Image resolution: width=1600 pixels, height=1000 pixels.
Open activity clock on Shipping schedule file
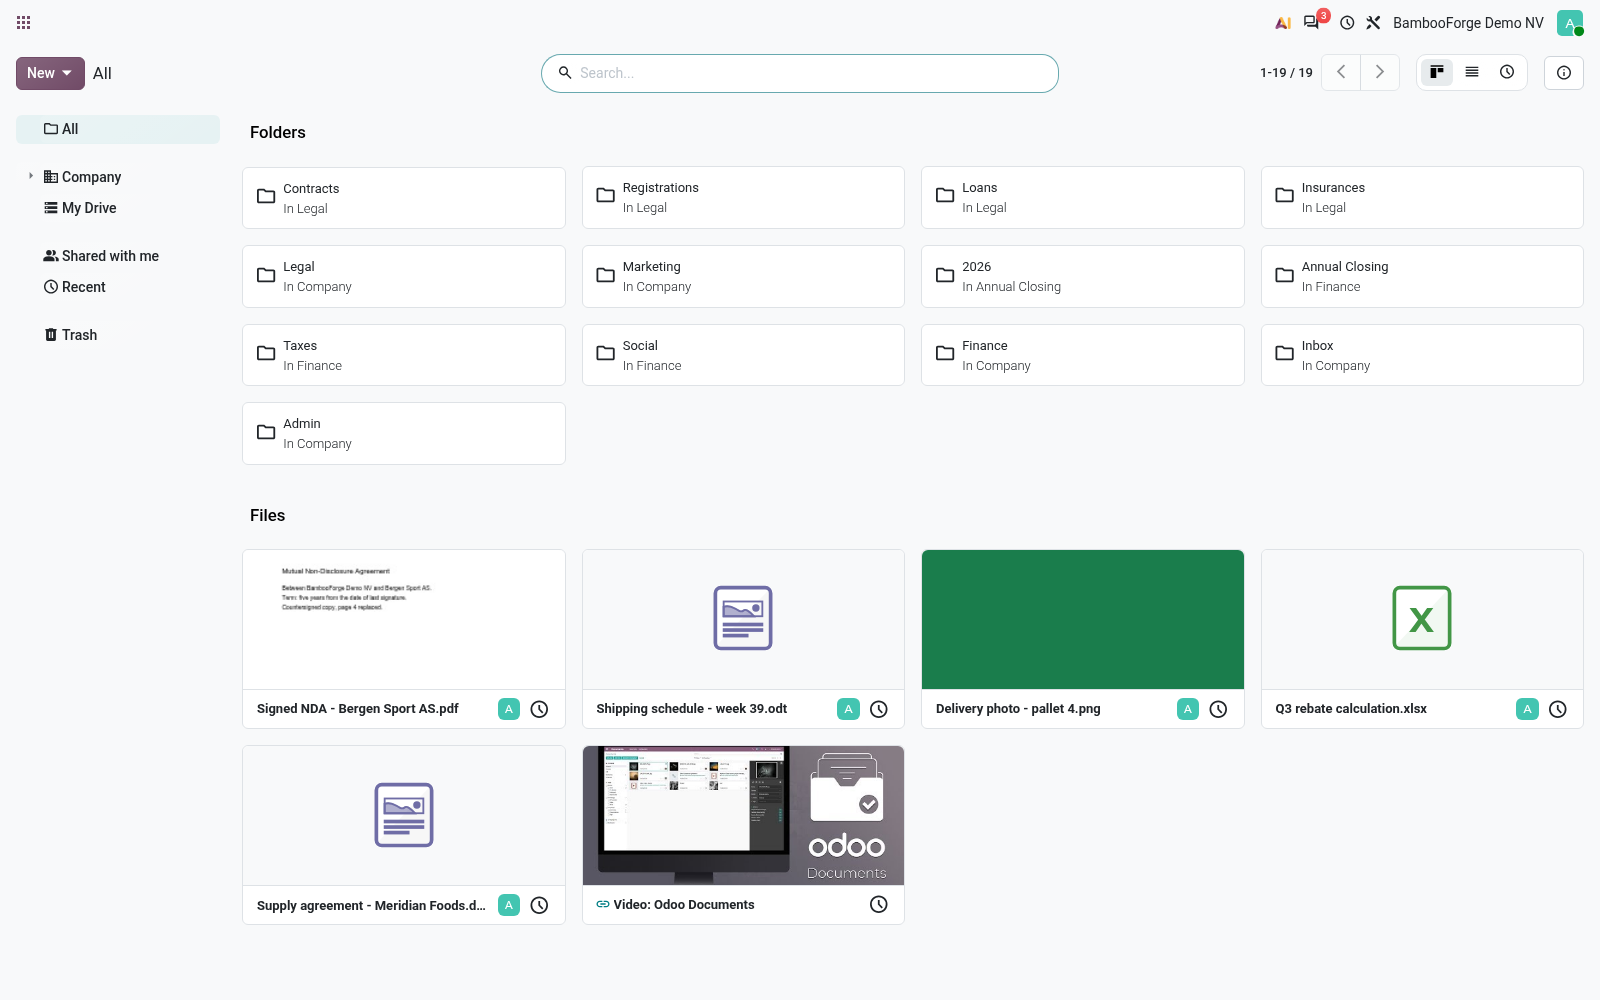pyautogui.click(x=879, y=709)
